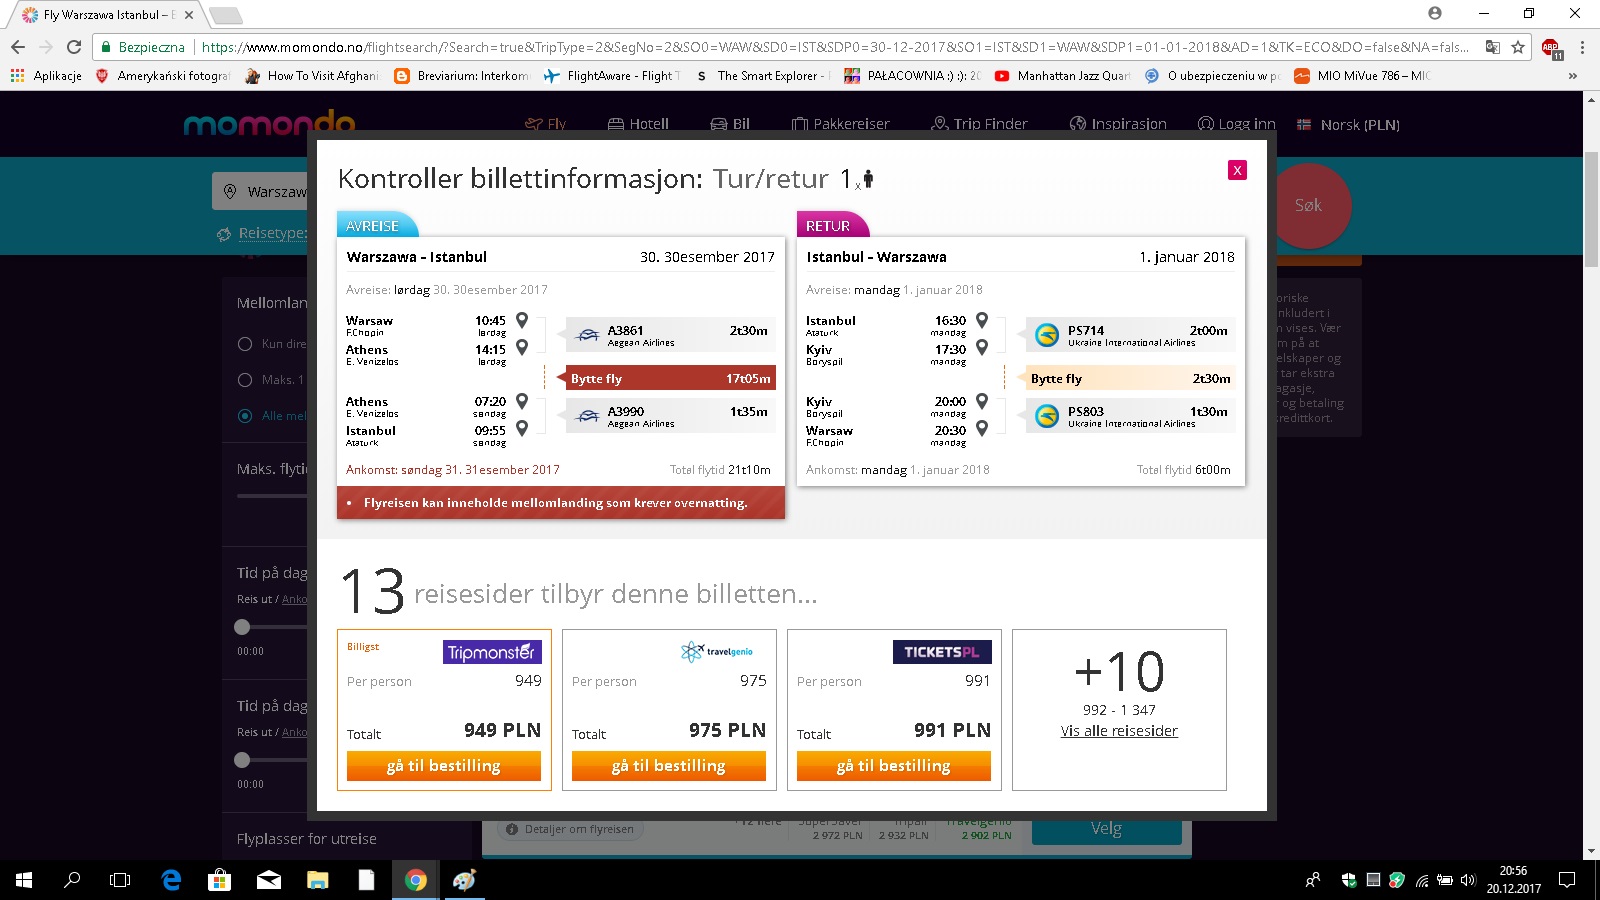Open Windows taskbar search
The image size is (1600, 900).
pyautogui.click(x=72, y=880)
